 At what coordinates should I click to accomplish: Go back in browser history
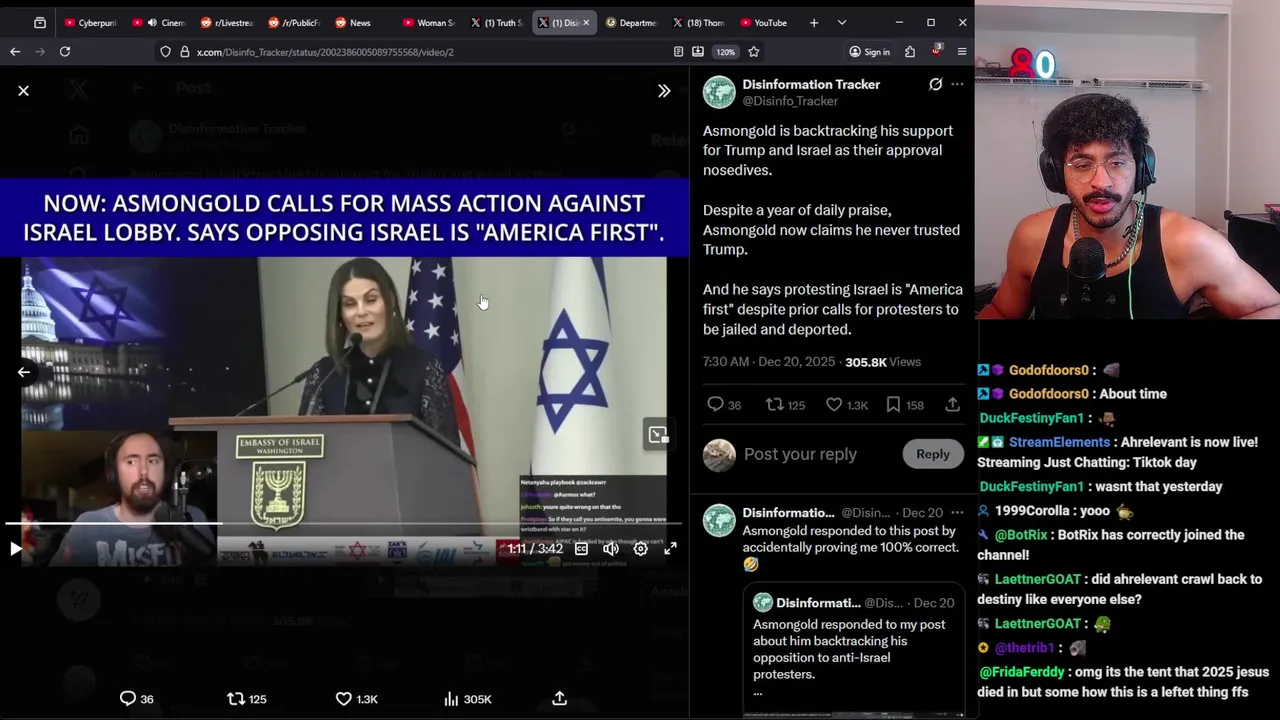click(x=15, y=51)
